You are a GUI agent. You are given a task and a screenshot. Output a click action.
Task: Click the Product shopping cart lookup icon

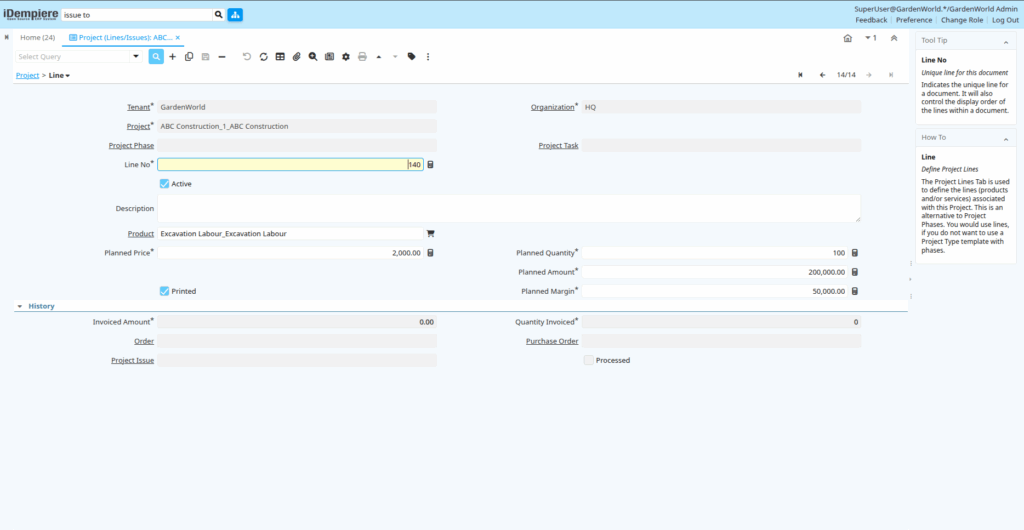tap(430, 233)
